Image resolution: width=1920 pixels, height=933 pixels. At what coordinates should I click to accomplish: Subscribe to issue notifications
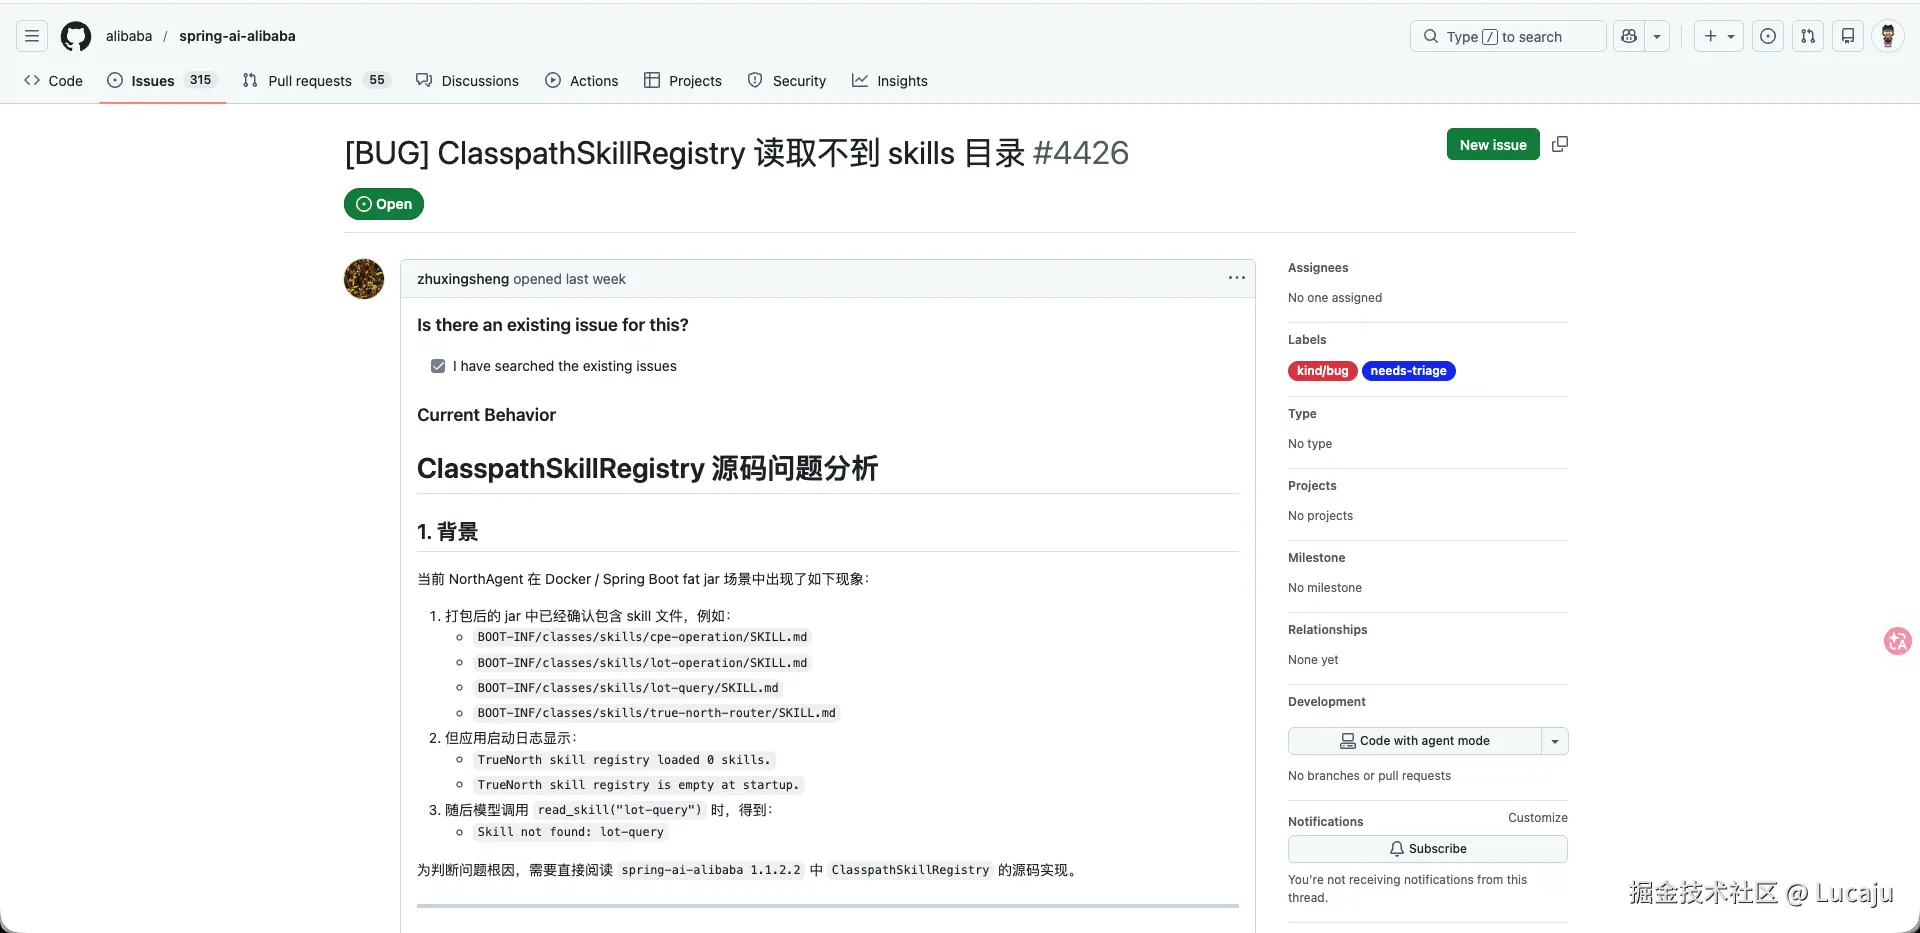click(1428, 849)
